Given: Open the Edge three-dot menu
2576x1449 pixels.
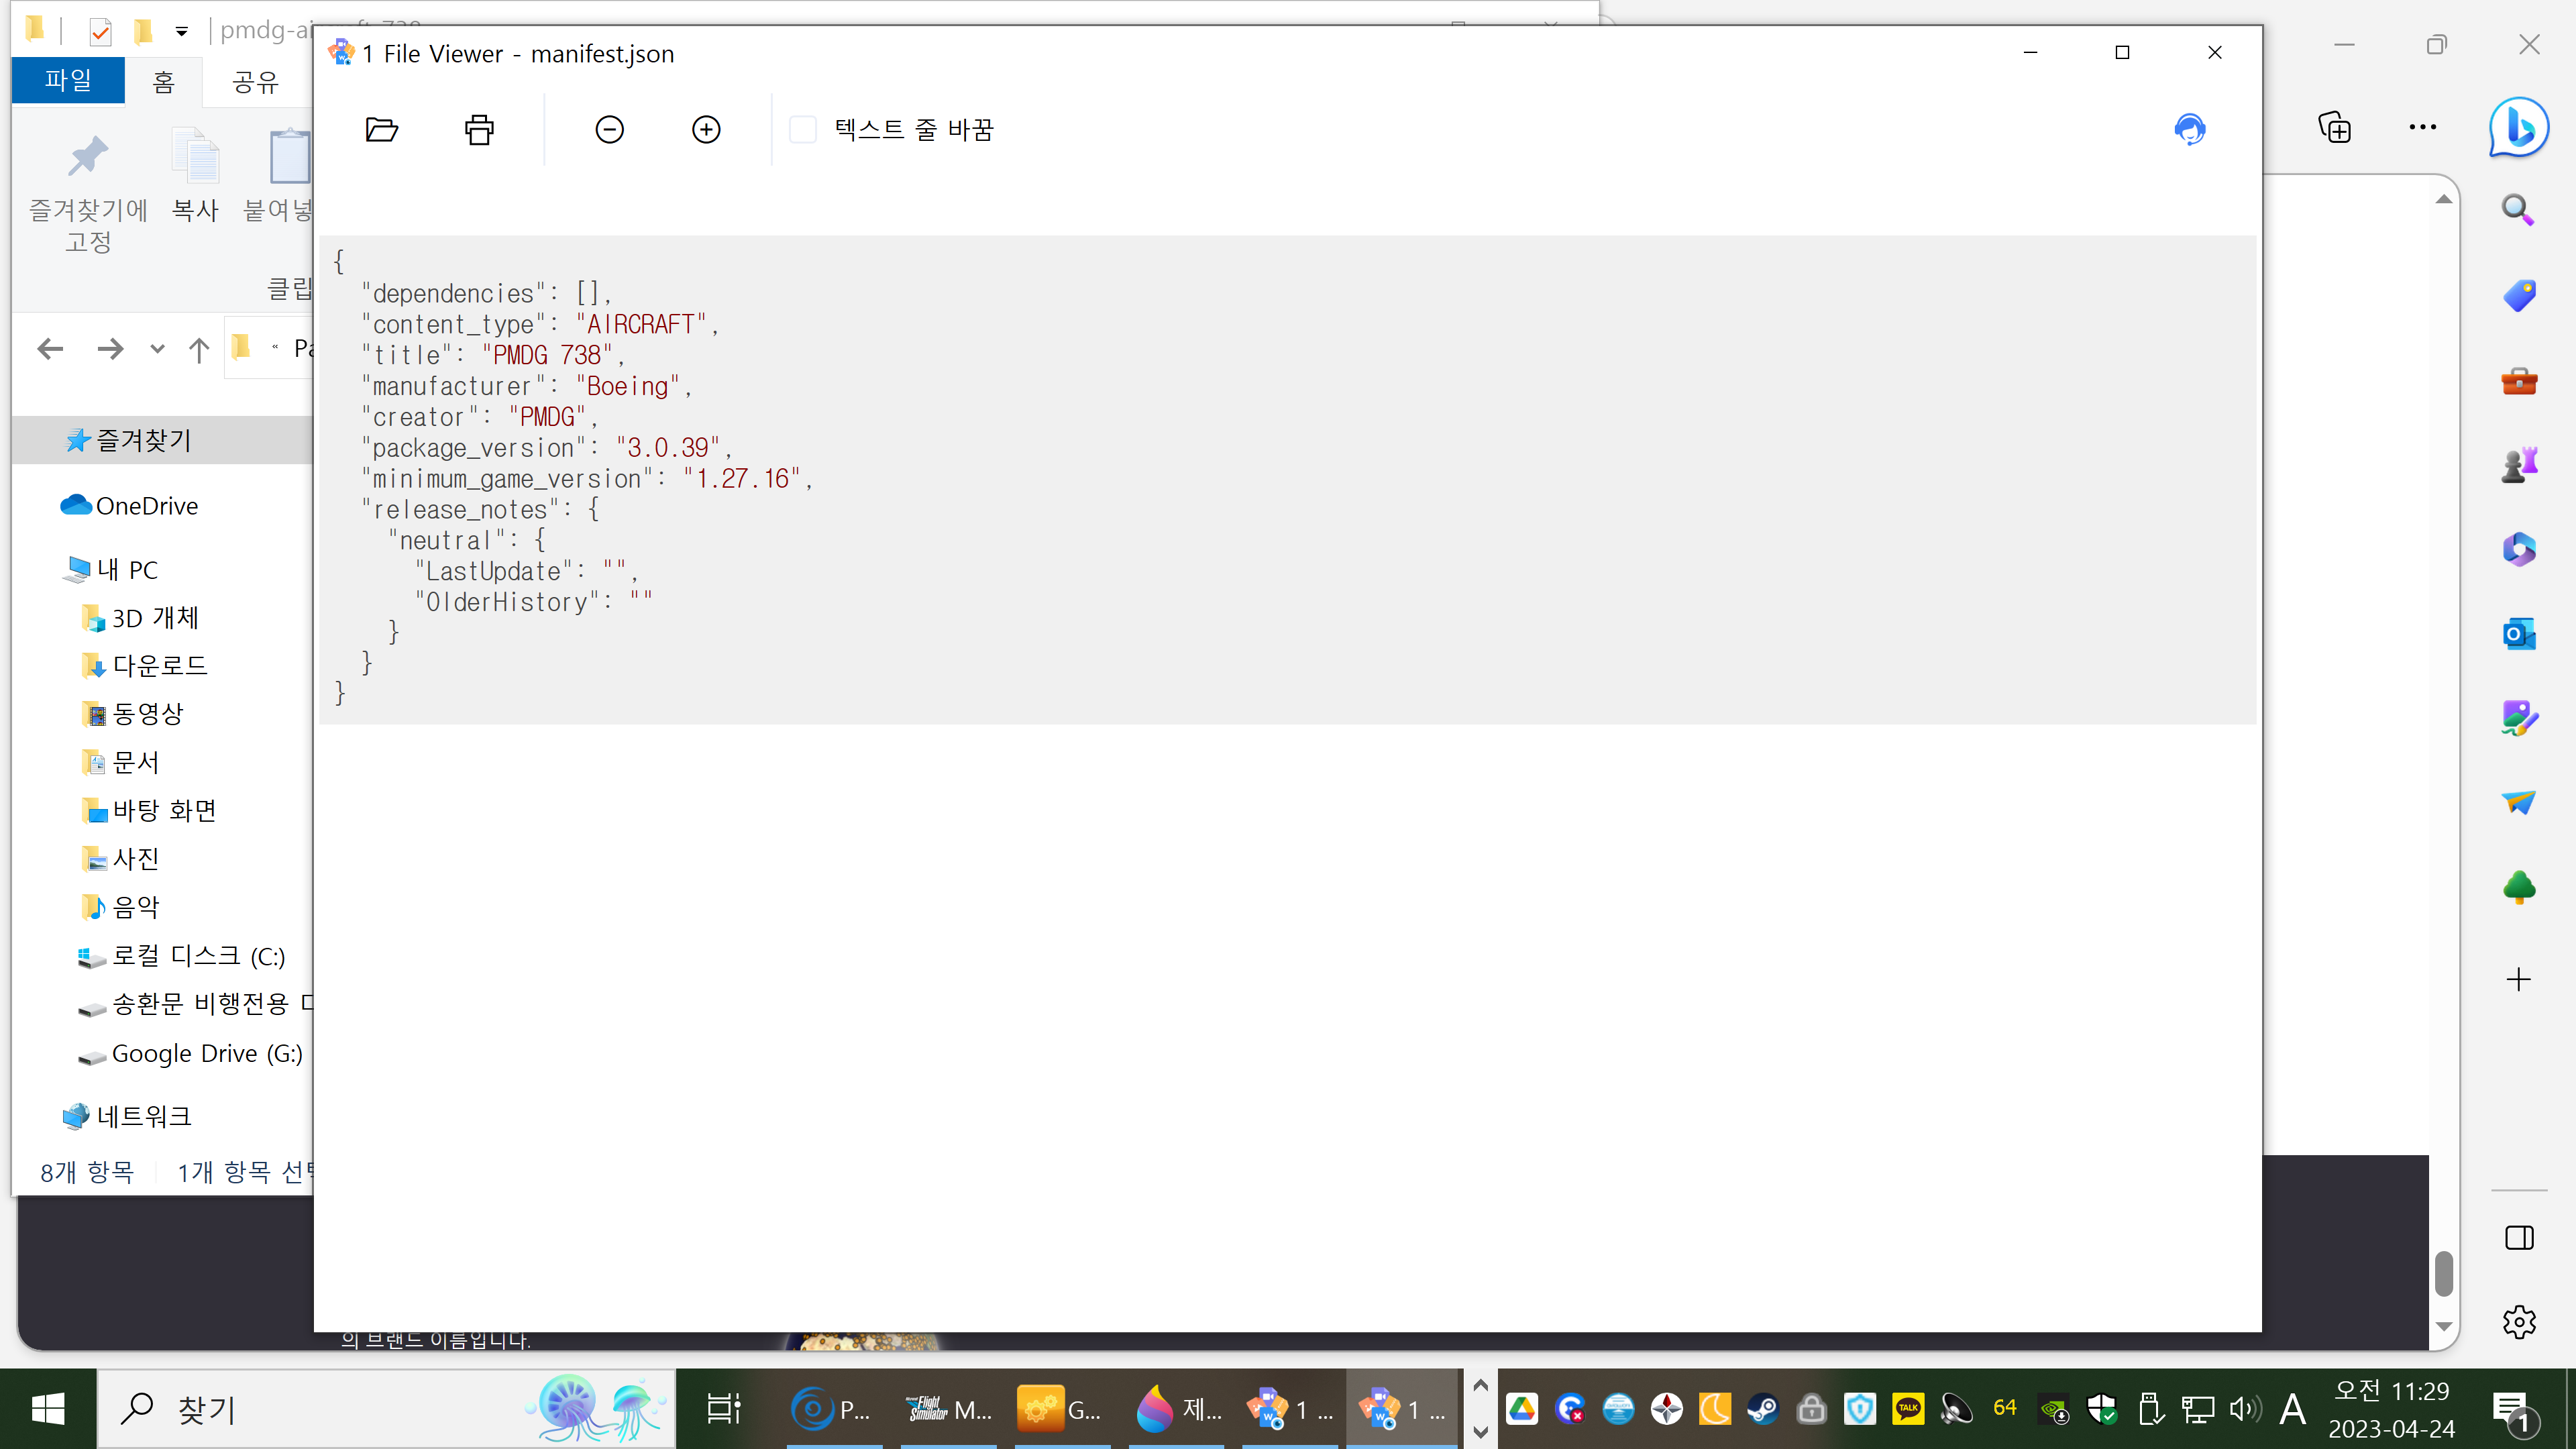Looking at the screenshot, I should [x=2422, y=127].
